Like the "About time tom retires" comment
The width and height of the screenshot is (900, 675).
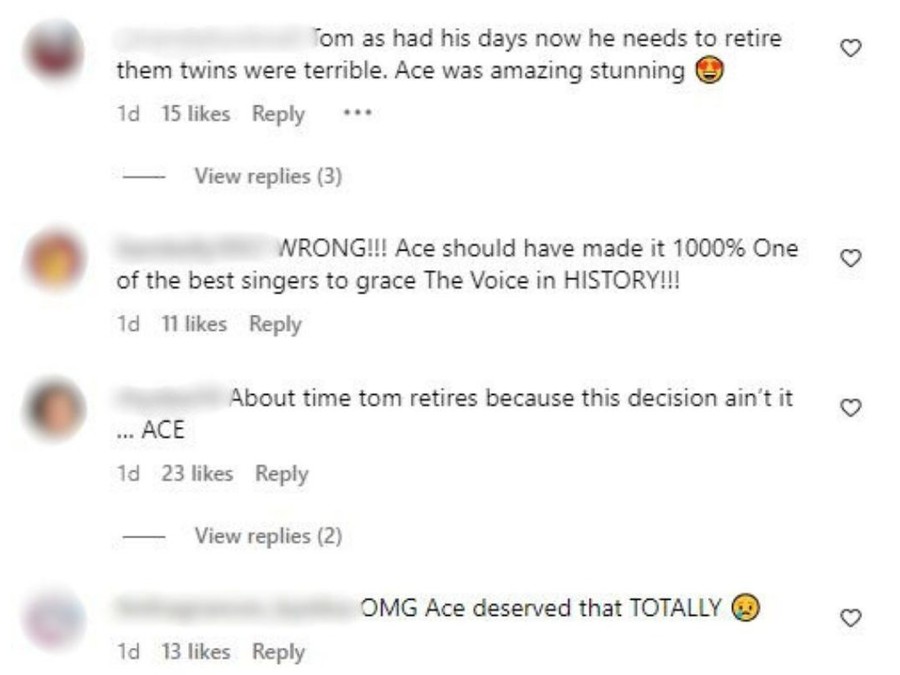coord(850,408)
